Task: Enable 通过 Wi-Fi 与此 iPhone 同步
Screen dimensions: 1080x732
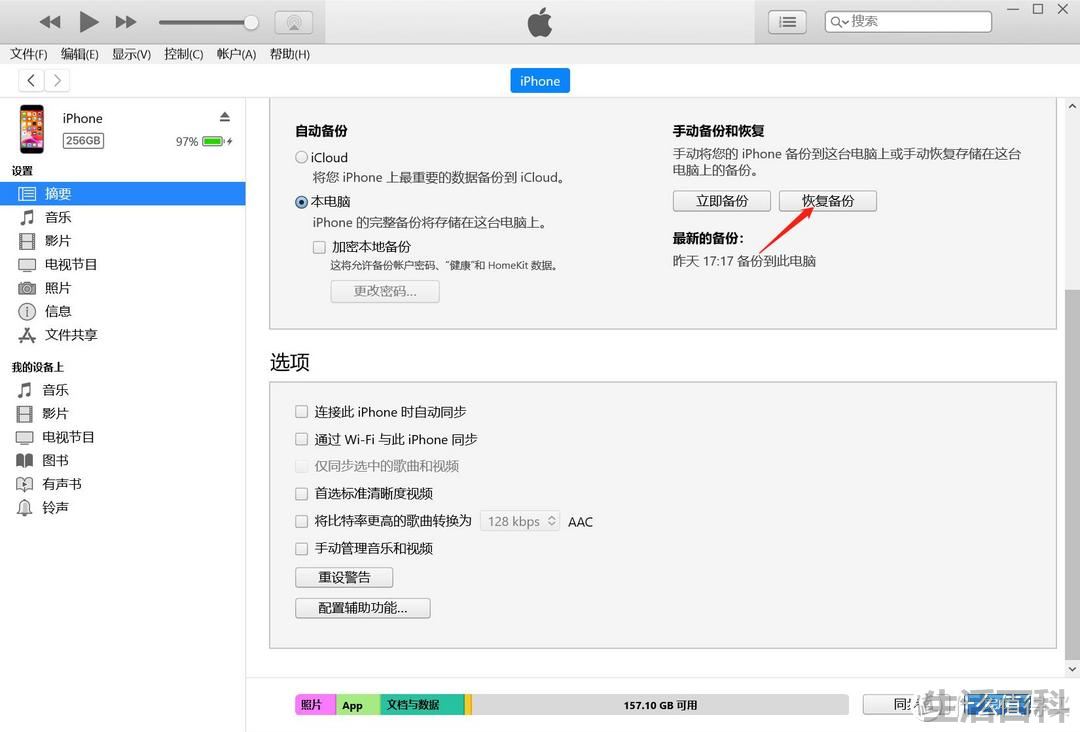Action: (301, 439)
